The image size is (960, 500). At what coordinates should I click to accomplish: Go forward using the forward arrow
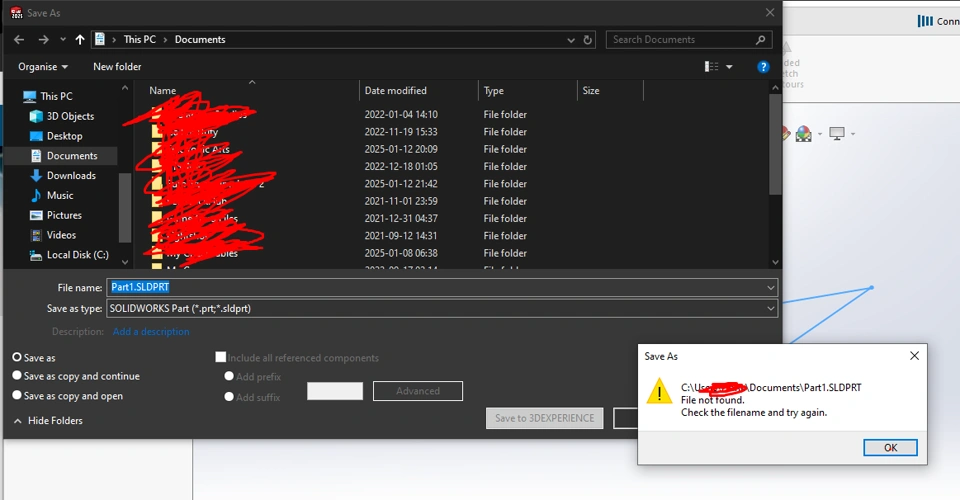click(x=43, y=40)
